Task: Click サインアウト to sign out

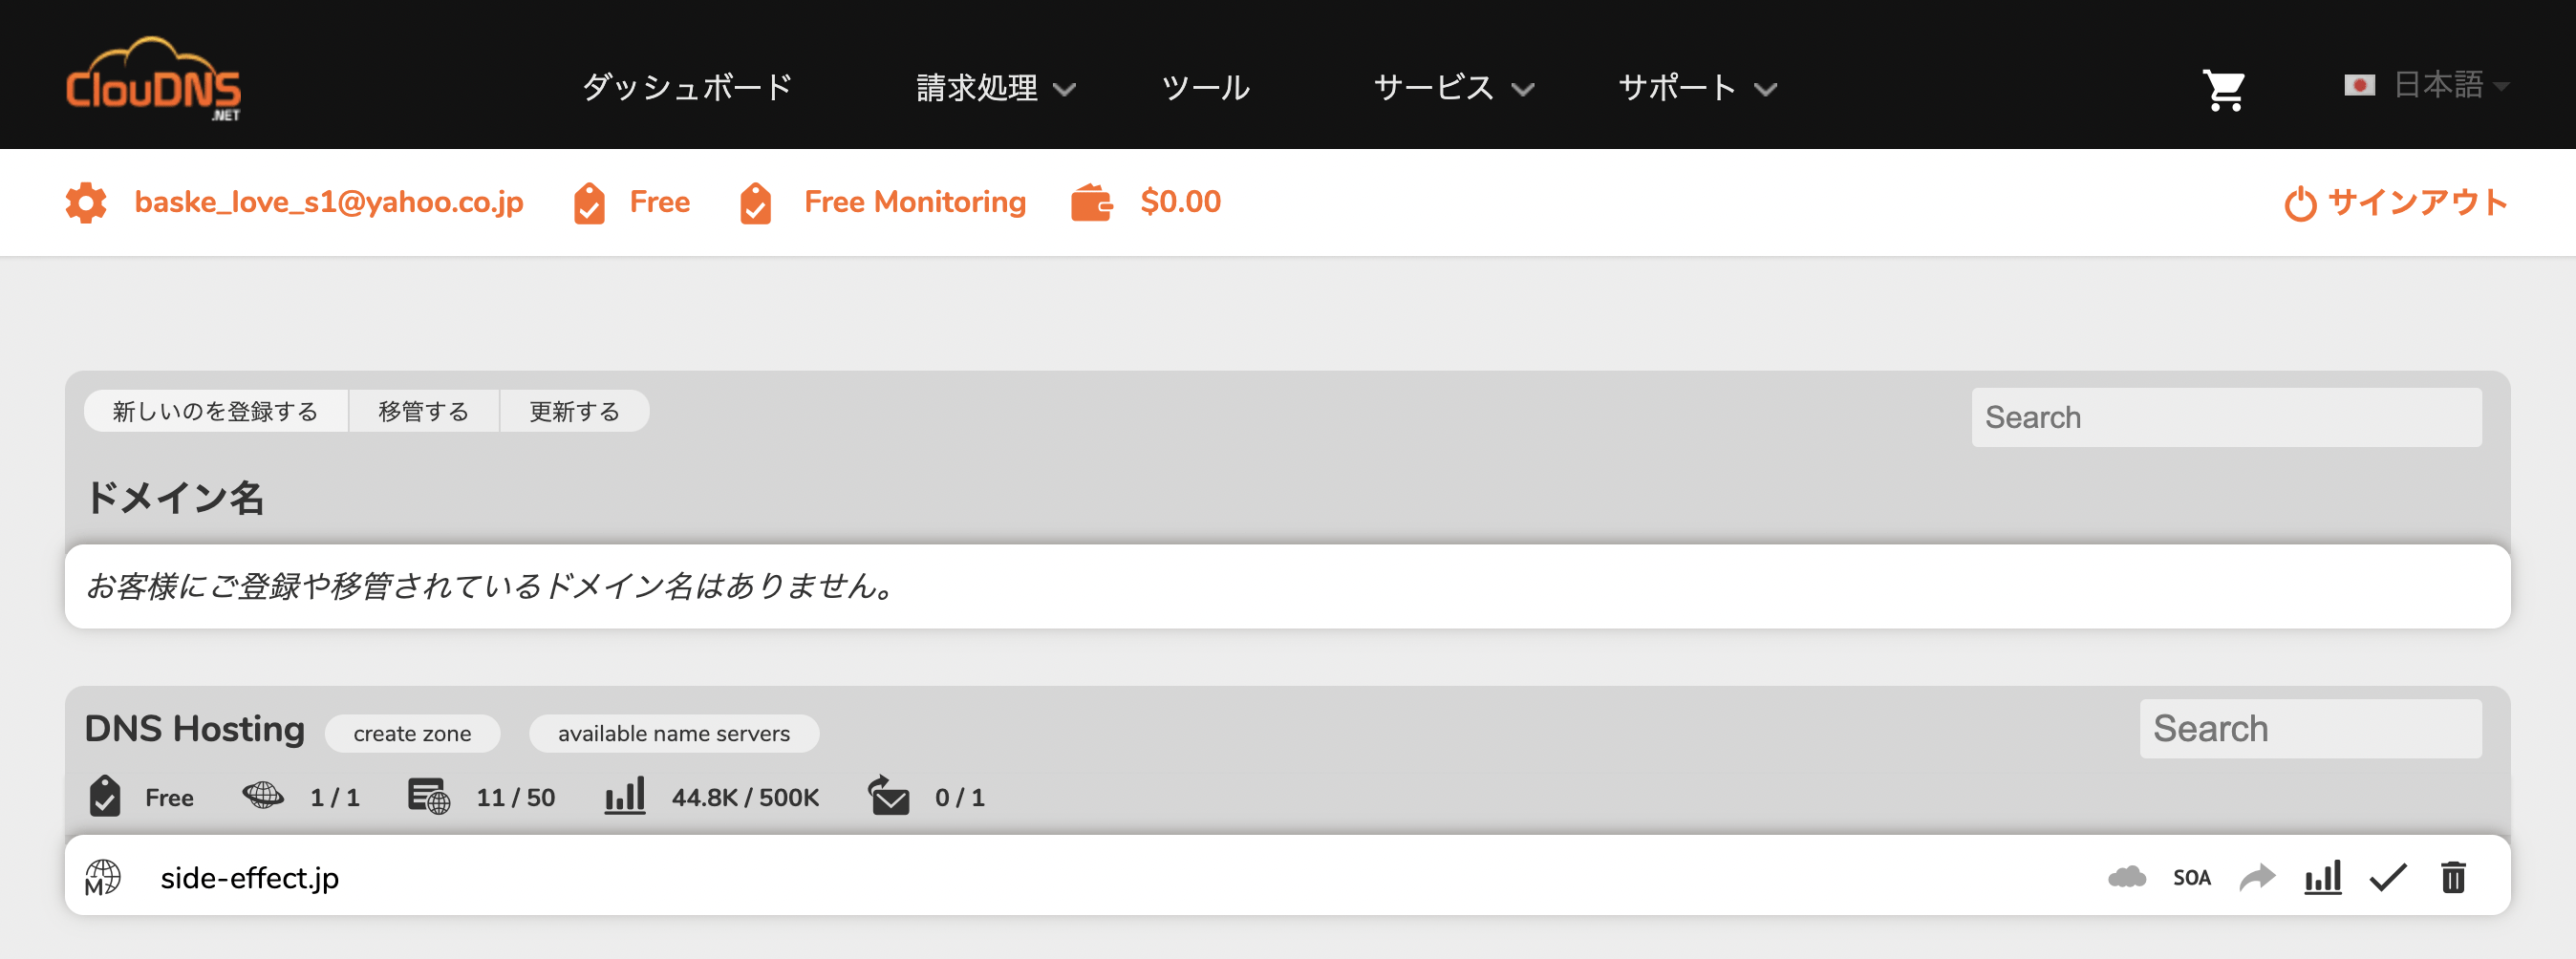Action: pyautogui.click(x=2397, y=202)
